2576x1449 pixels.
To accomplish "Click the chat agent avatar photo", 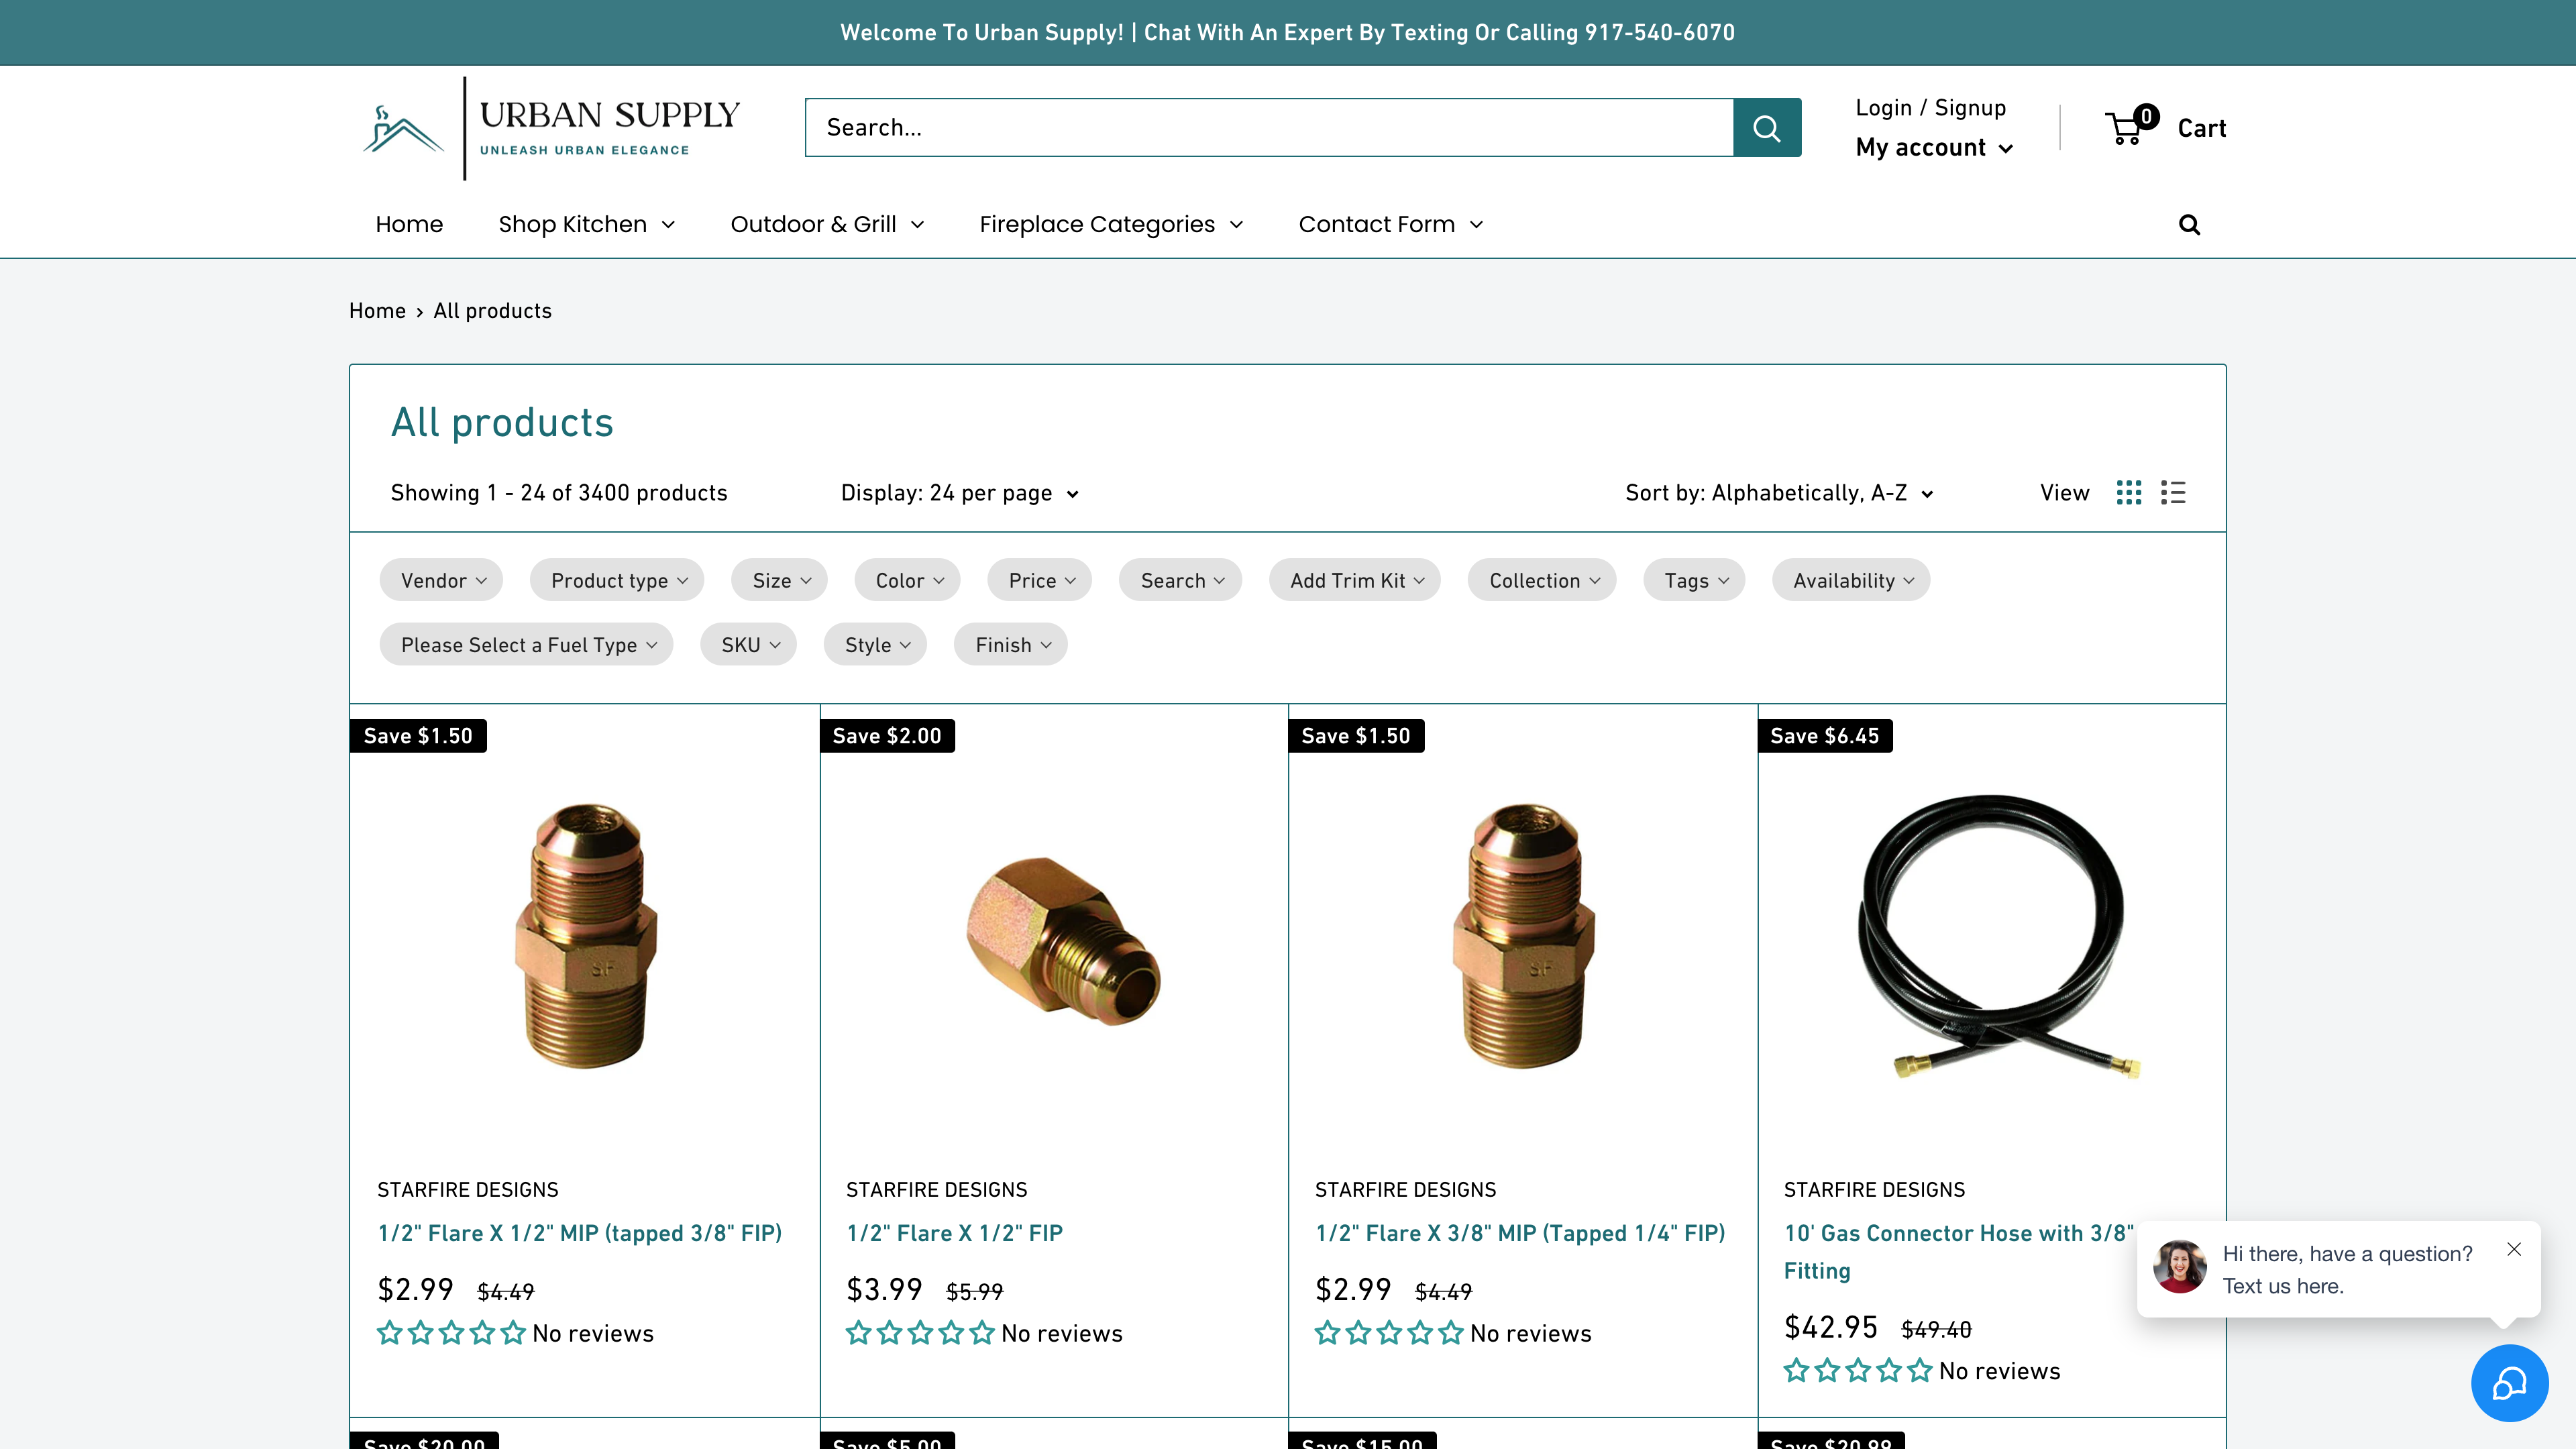I will [2180, 1267].
